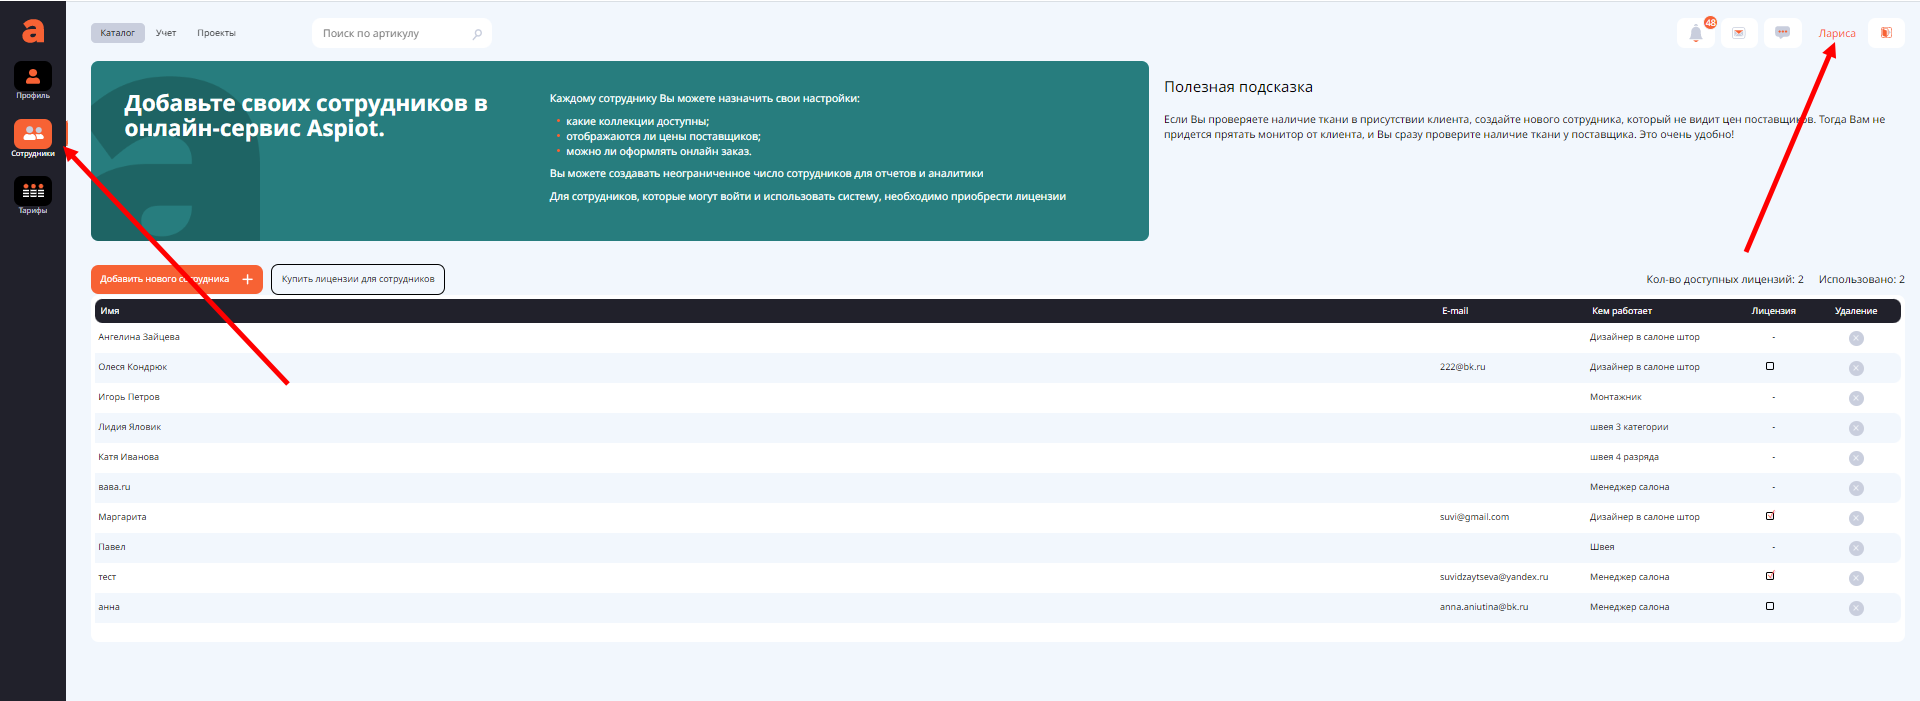The width and height of the screenshot is (1920, 701).
Task: Switch to the Учет tab
Action: pos(166,33)
